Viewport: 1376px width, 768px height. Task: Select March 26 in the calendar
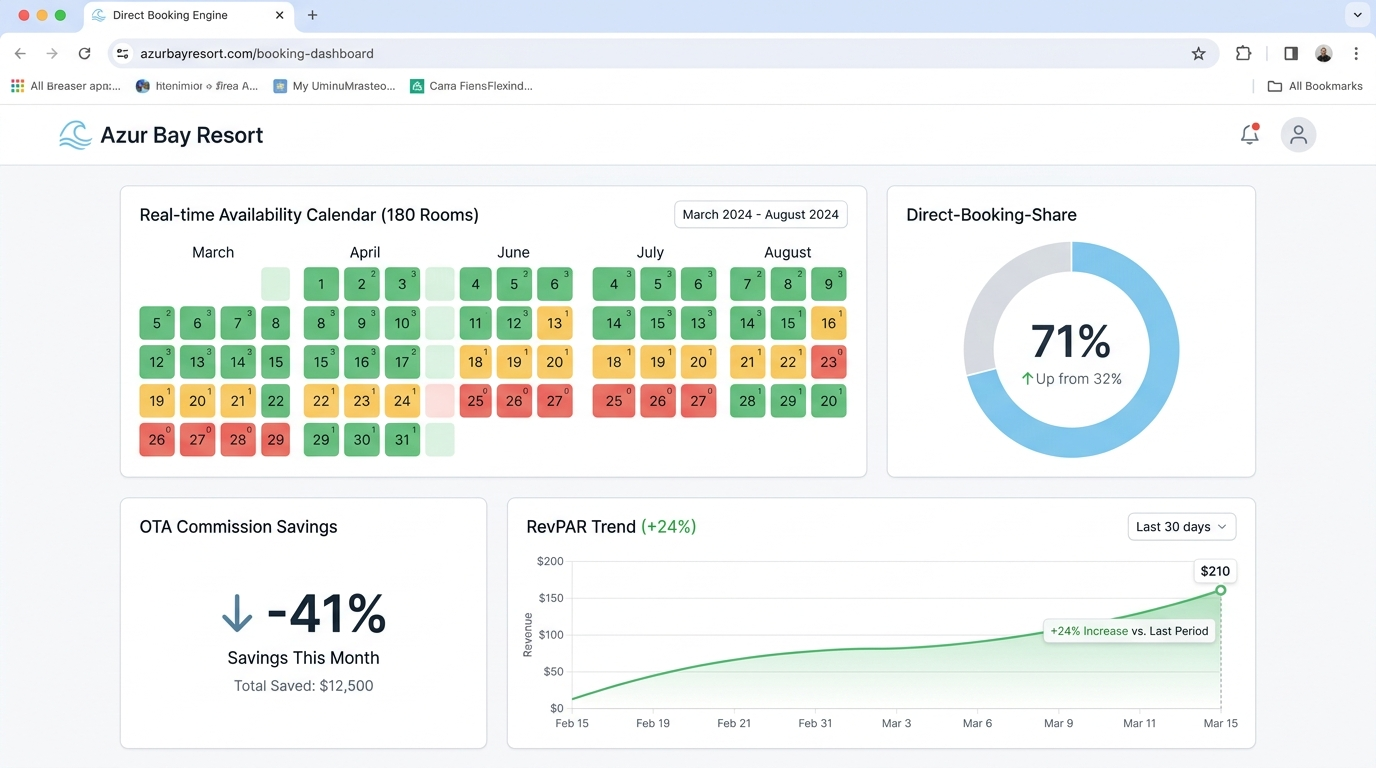pos(157,440)
